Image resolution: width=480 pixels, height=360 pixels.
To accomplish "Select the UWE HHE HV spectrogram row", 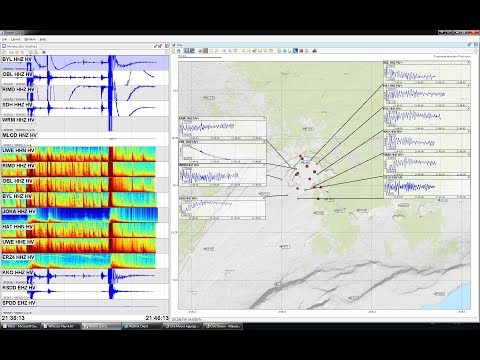I will pos(85,245).
